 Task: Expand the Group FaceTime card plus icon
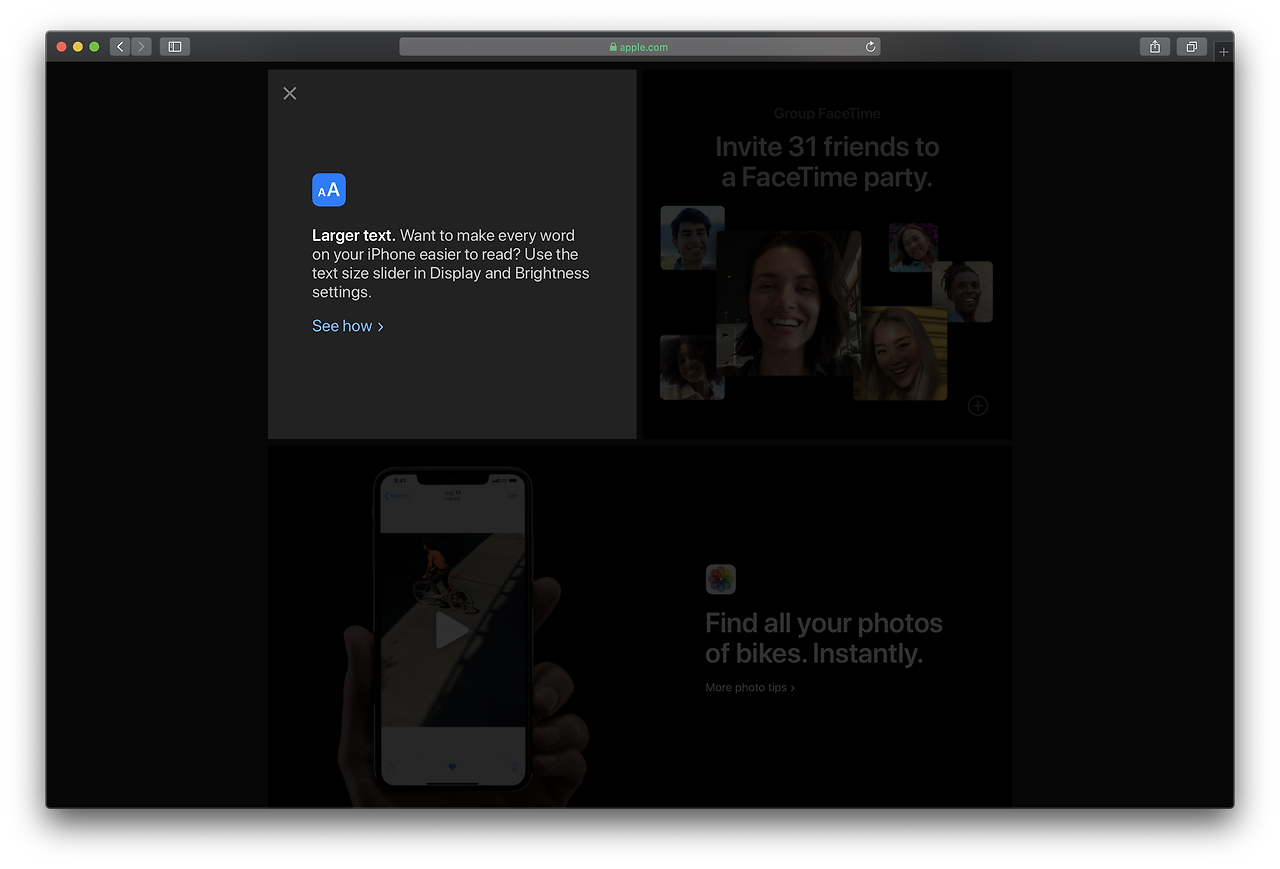(978, 405)
